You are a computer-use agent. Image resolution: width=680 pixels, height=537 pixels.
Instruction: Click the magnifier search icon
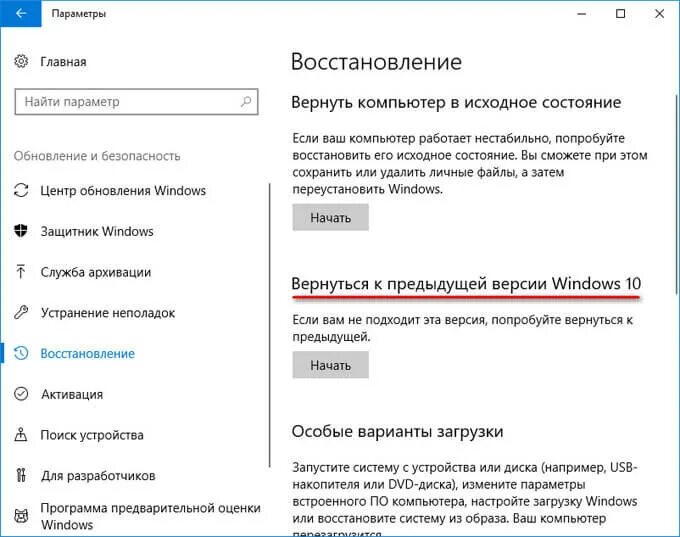(245, 102)
